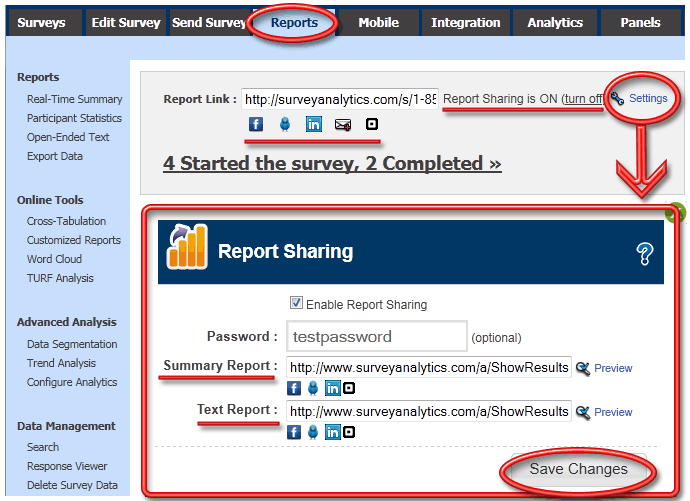
Task: Email the report link using envelope icon
Action: (x=343, y=125)
